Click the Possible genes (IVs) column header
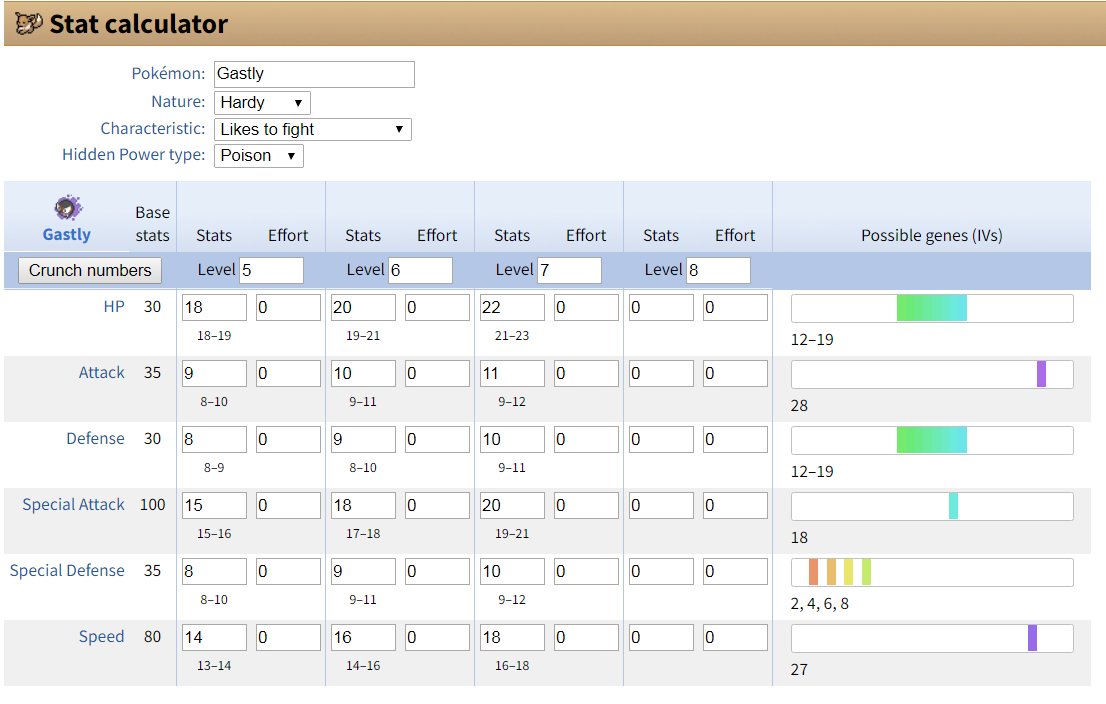Image resolution: width=1106 pixels, height=704 pixels. (x=932, y=236)
